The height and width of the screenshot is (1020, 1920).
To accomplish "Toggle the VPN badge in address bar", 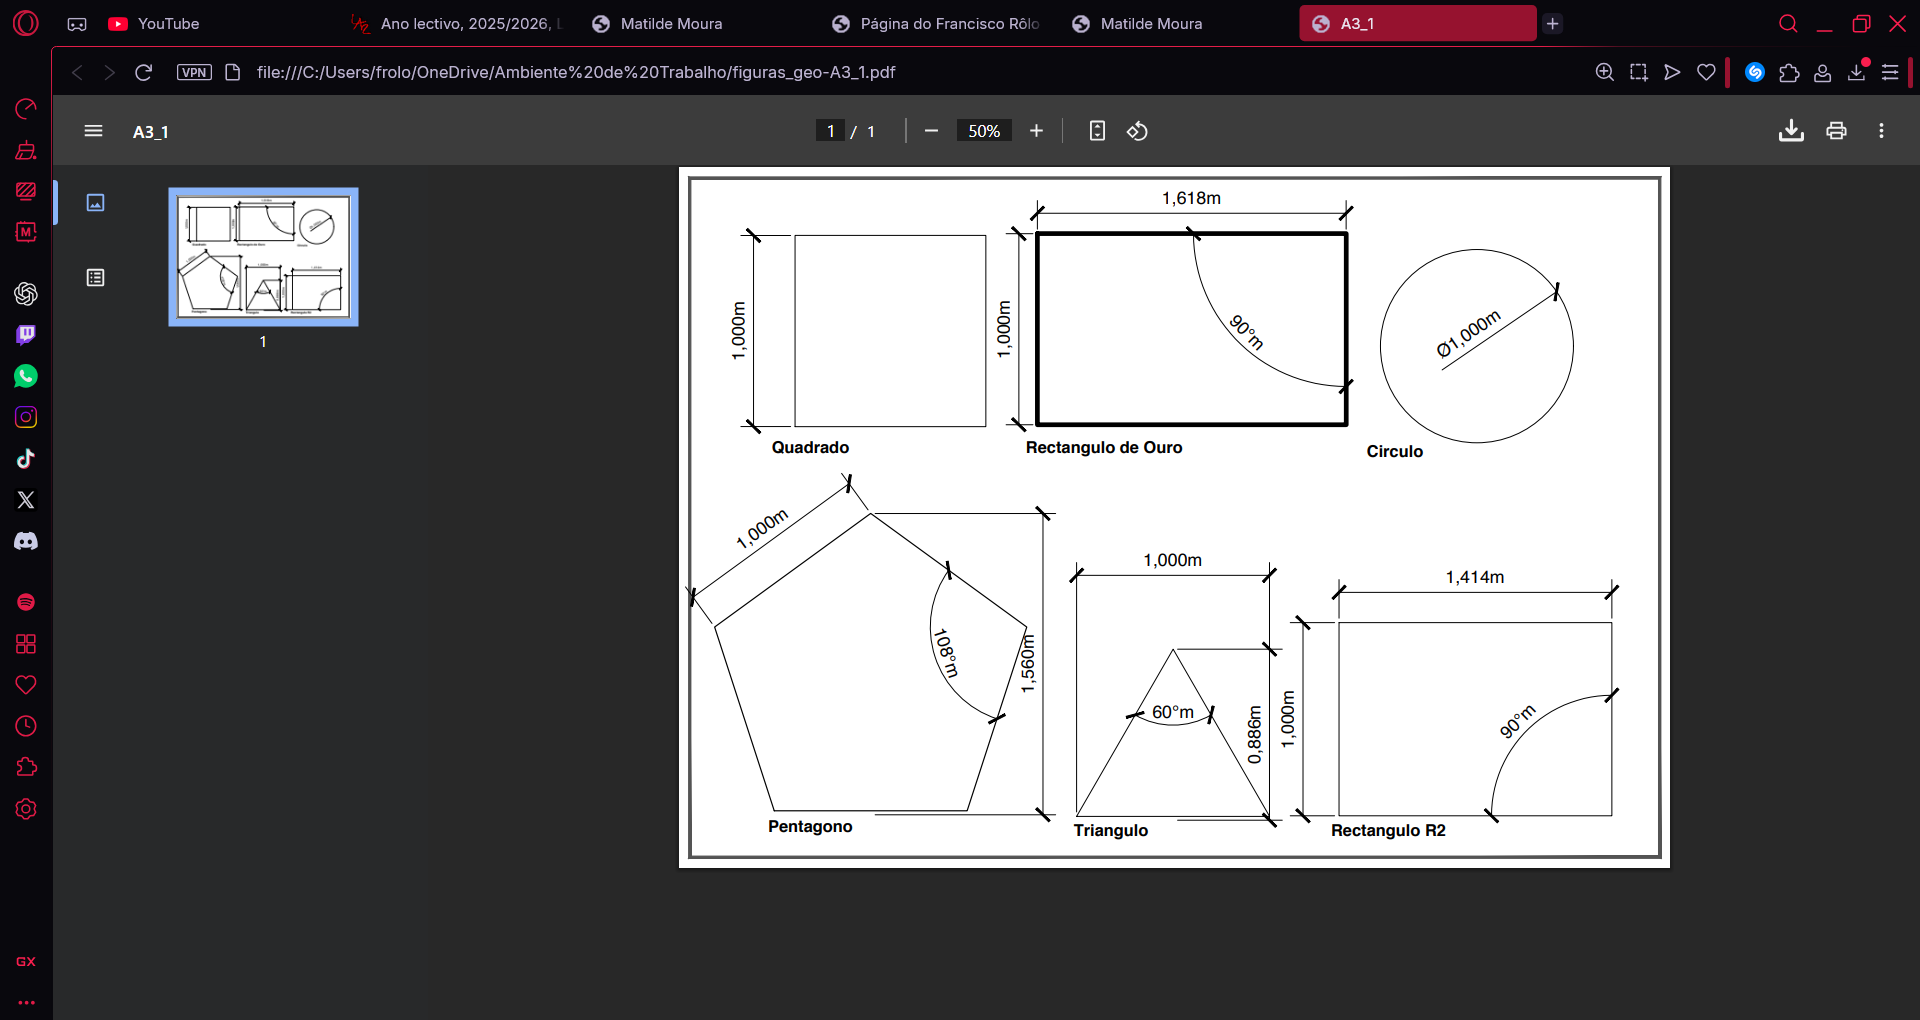I will (194, 72).
